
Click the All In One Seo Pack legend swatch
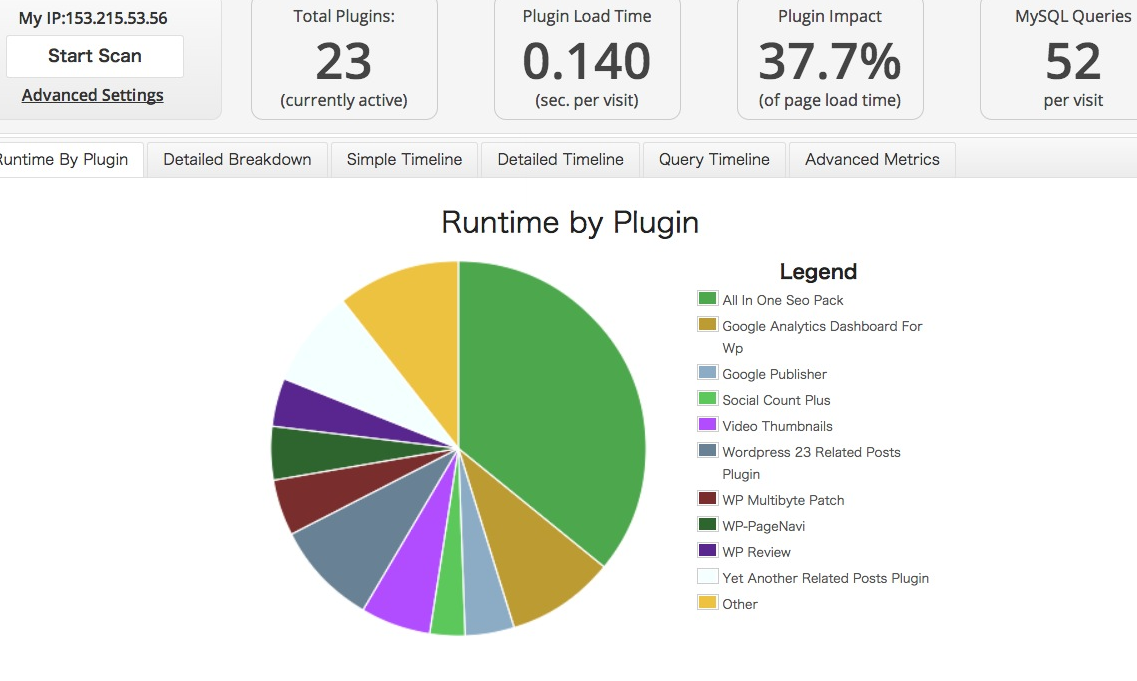707,298
